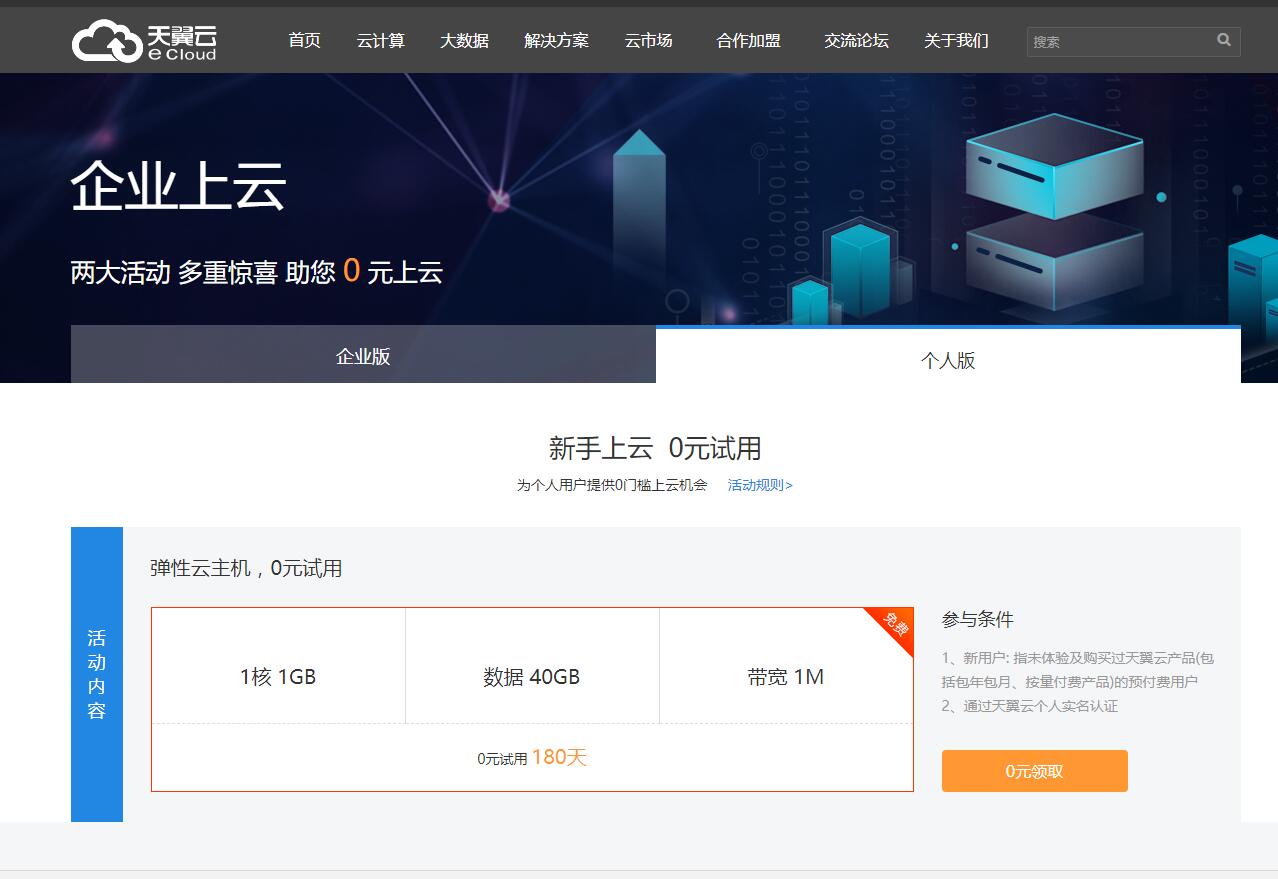The width and height of the screenshot is (1278, 879).
Task: Open the 关于我们 page
Action: tap(956, 41)
